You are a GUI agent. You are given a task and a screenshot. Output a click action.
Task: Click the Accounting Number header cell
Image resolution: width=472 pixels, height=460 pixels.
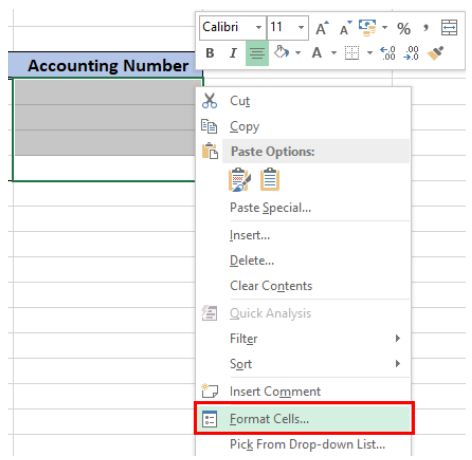coord(105,65)
